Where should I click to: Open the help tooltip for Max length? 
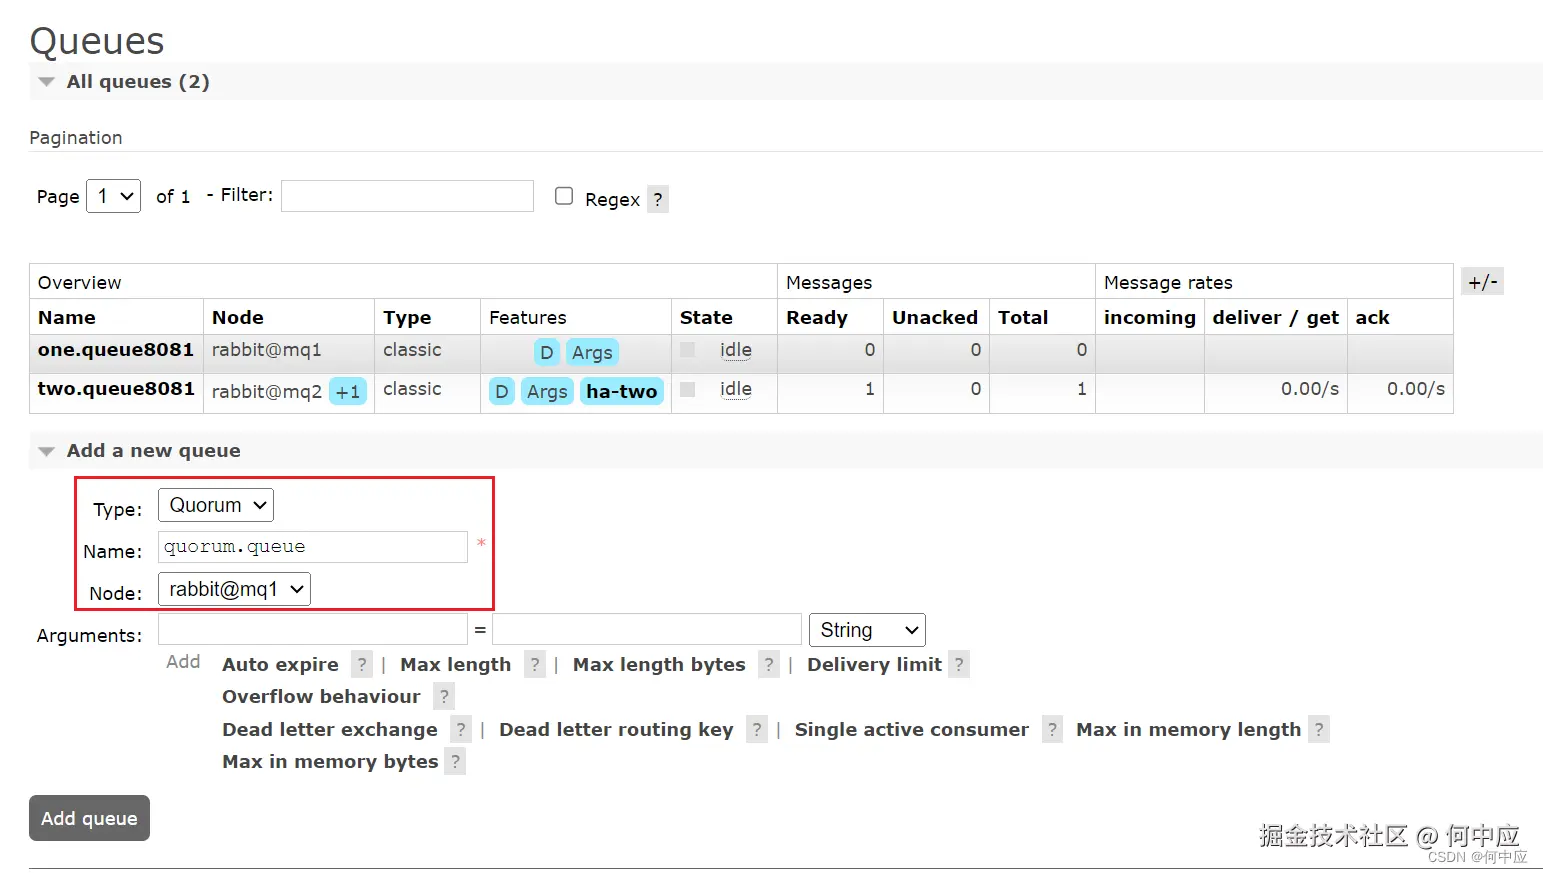pyautogui.click(x=535, y=665)
